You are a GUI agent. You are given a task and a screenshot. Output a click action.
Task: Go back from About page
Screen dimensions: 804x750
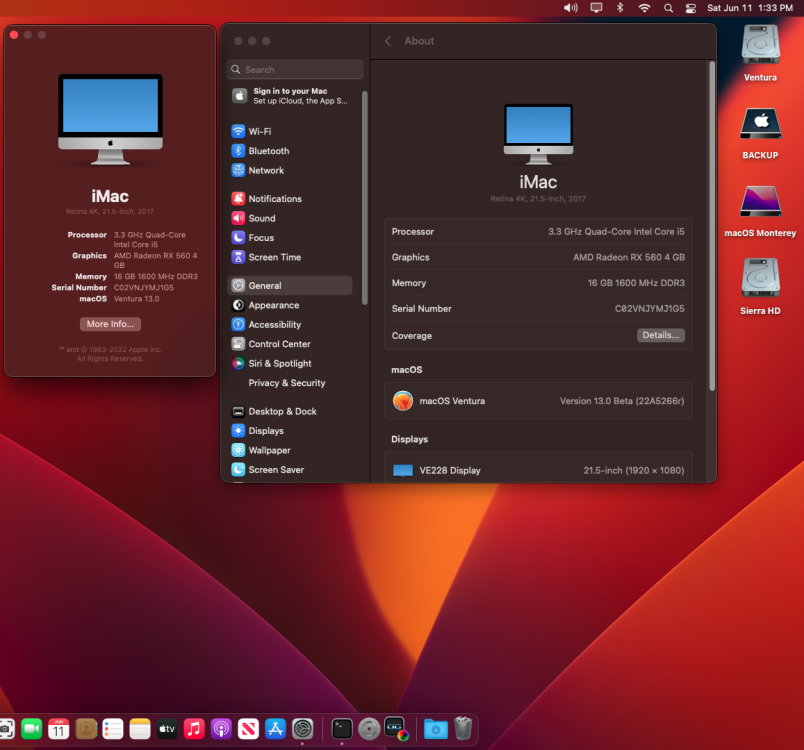click(388, 41)
